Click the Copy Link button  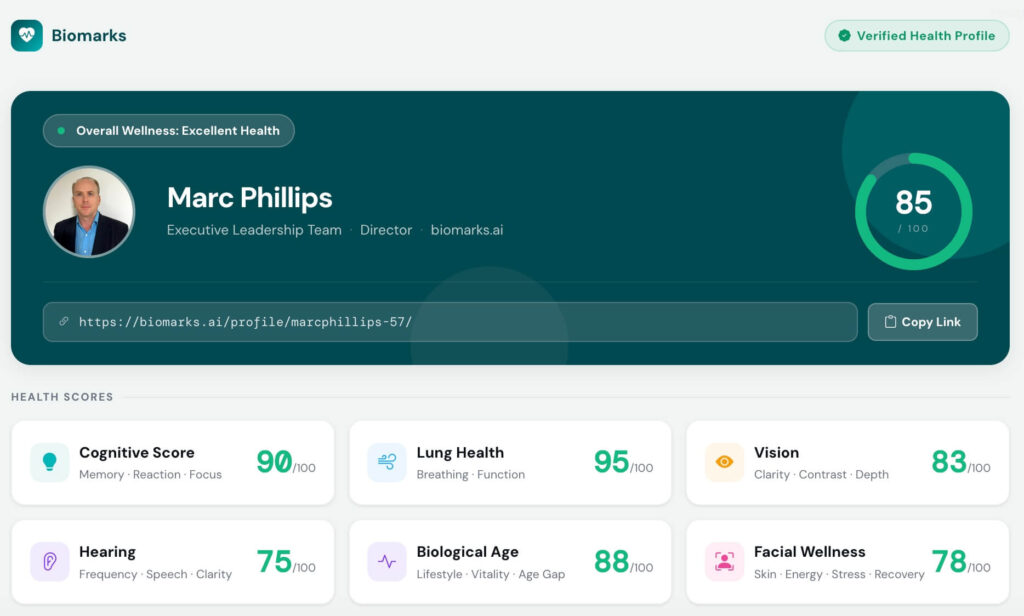[923, 322]
